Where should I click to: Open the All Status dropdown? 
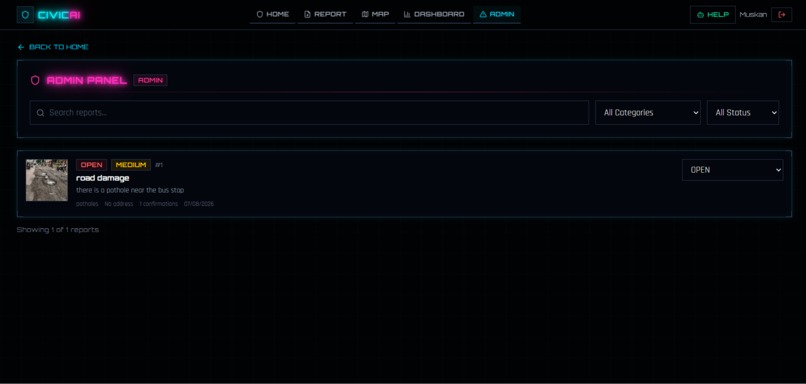(743, 113)
